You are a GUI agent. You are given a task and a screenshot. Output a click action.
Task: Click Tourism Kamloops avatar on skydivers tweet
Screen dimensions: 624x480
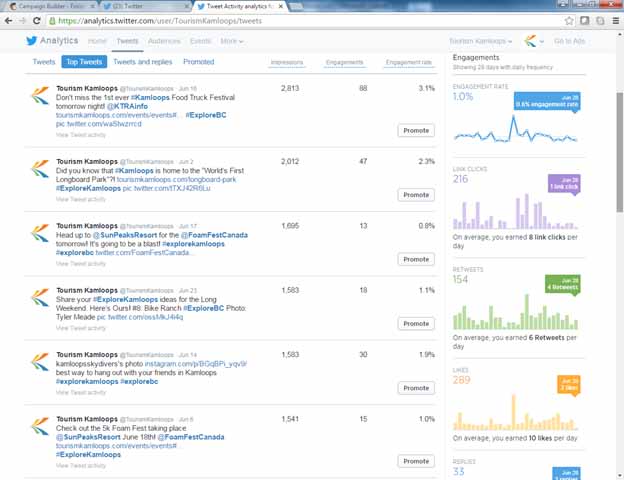coord(40,361)
